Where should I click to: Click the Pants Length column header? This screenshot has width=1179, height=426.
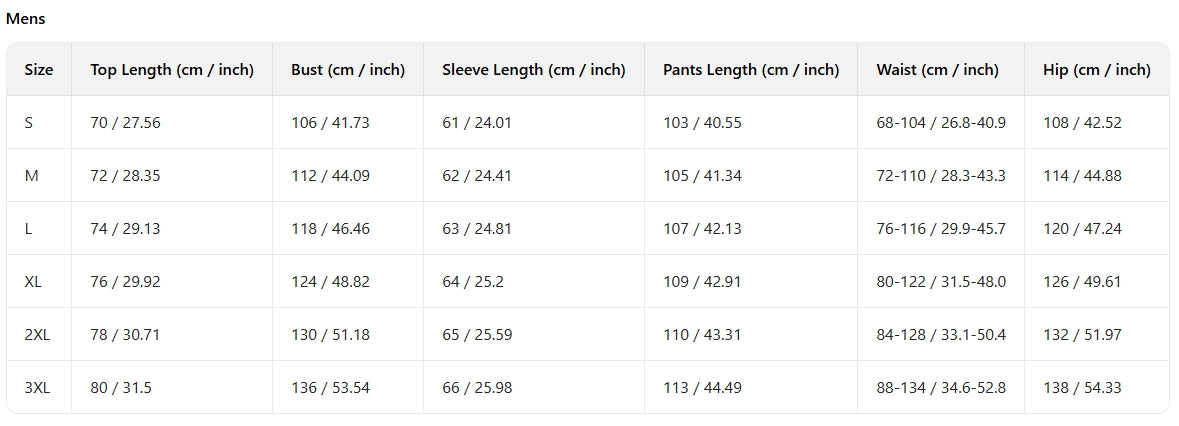(x=751, y=70)
